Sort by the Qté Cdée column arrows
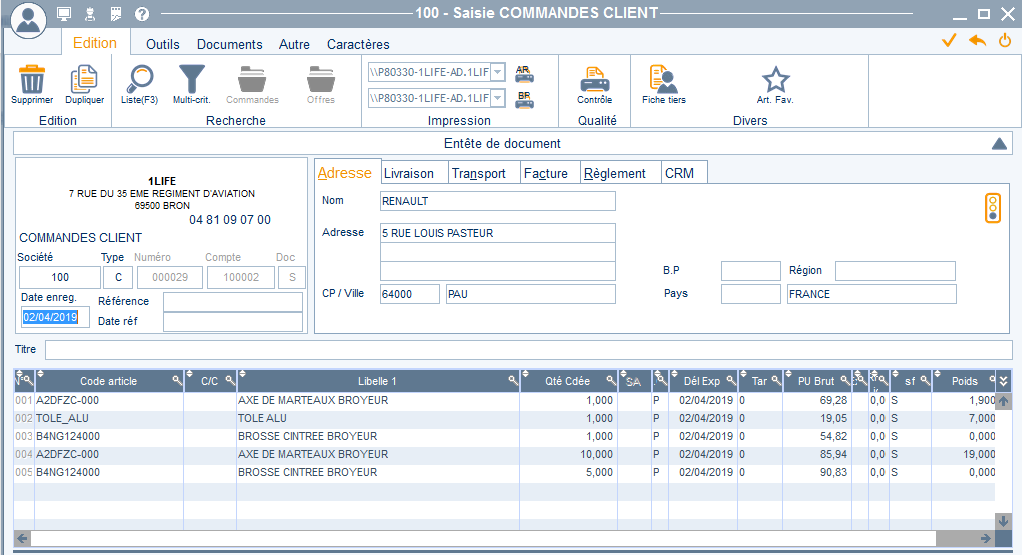This screenshot has width=1022, height=555. pos(525,374)
